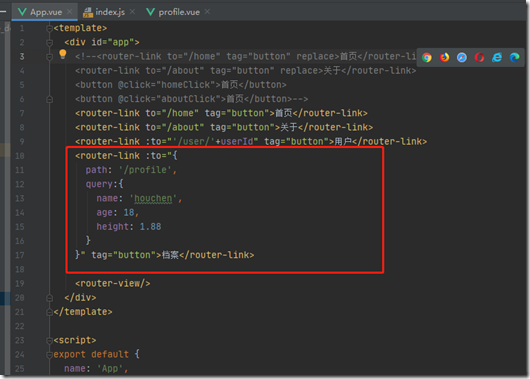Switch to the App.vue tab
The height and width of the screenshot is (379, 530).
click(x=46, y=12)
